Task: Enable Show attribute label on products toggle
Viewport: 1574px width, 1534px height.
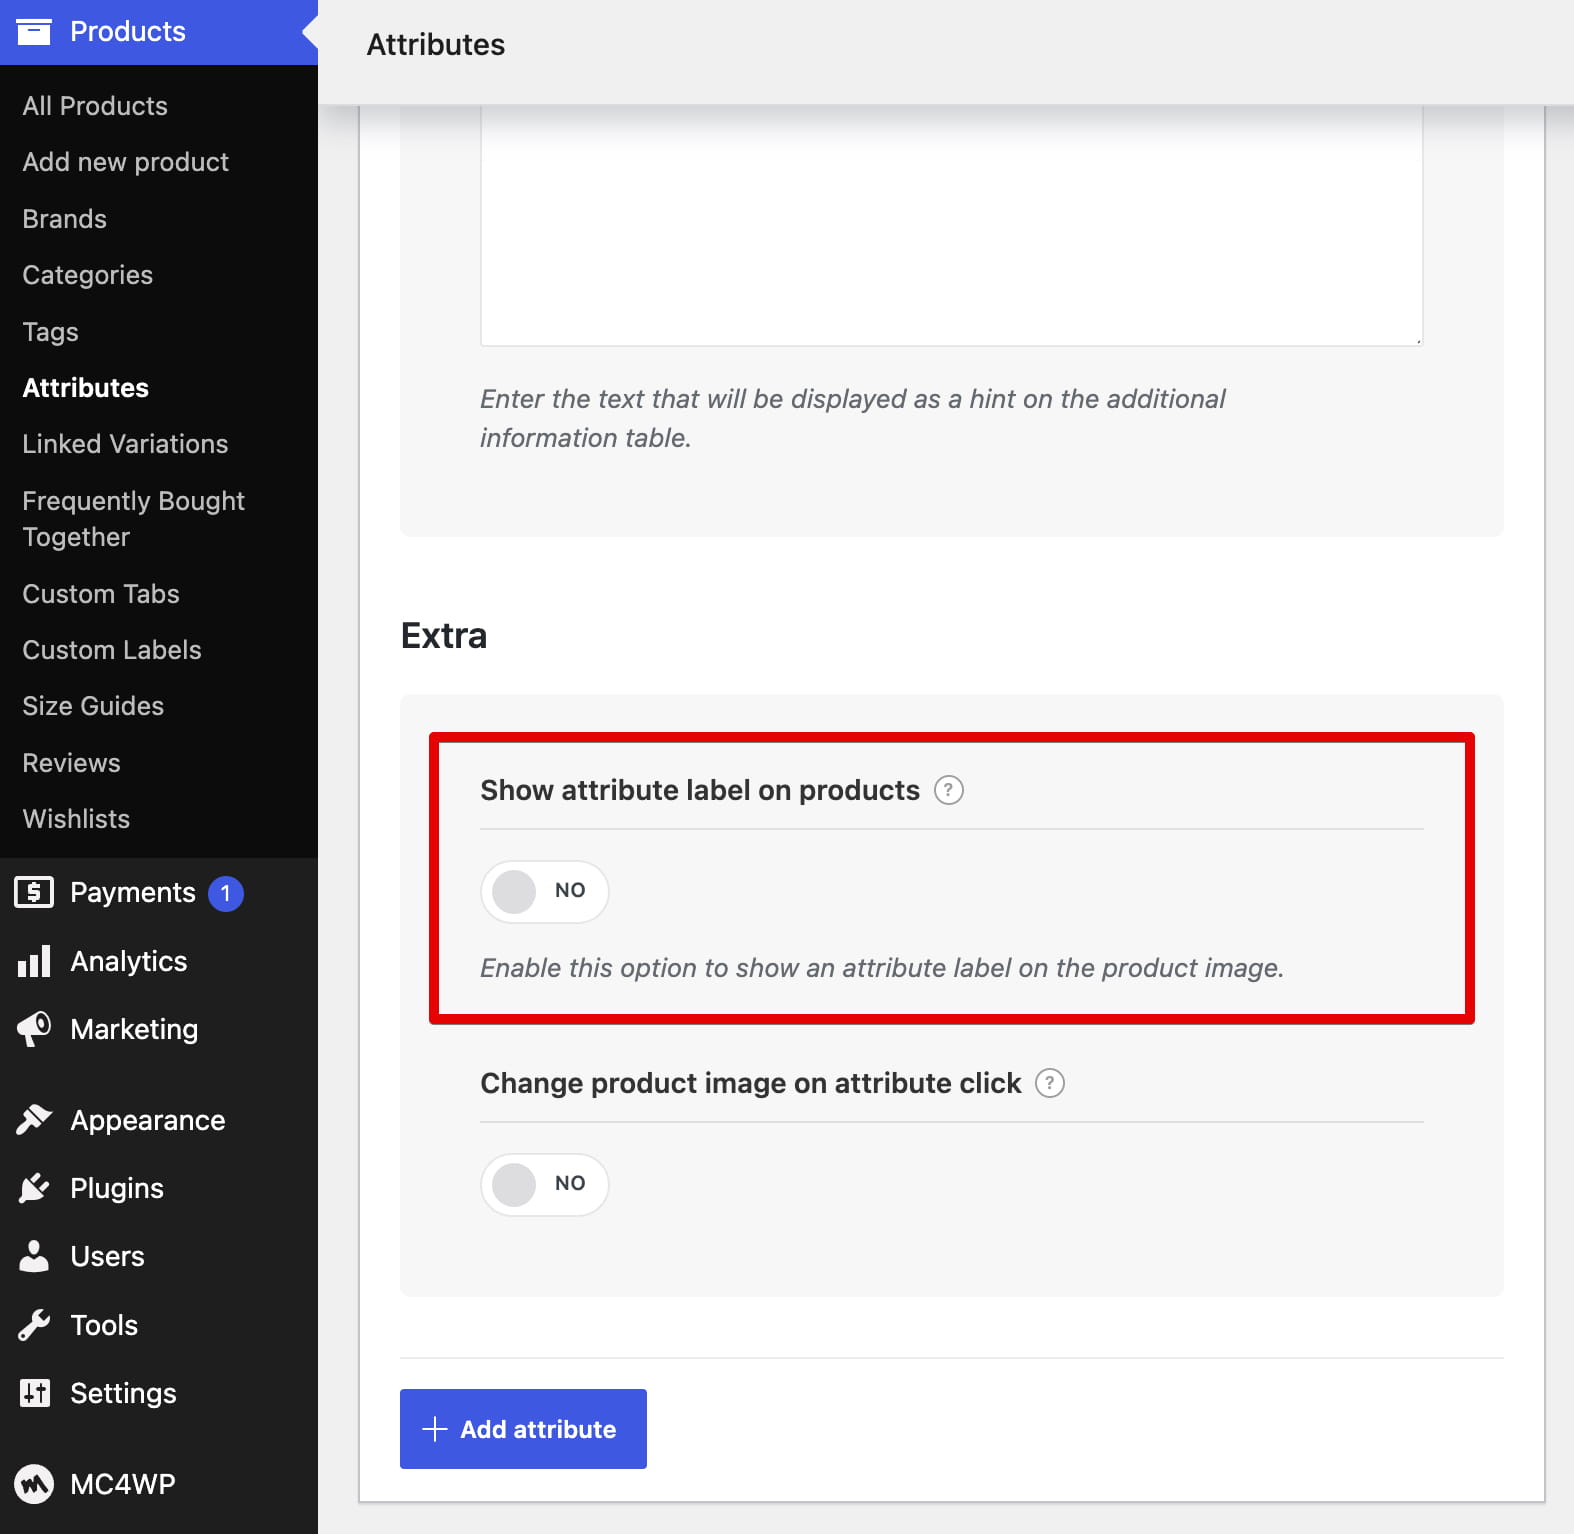Action: [x=545, y=891]
